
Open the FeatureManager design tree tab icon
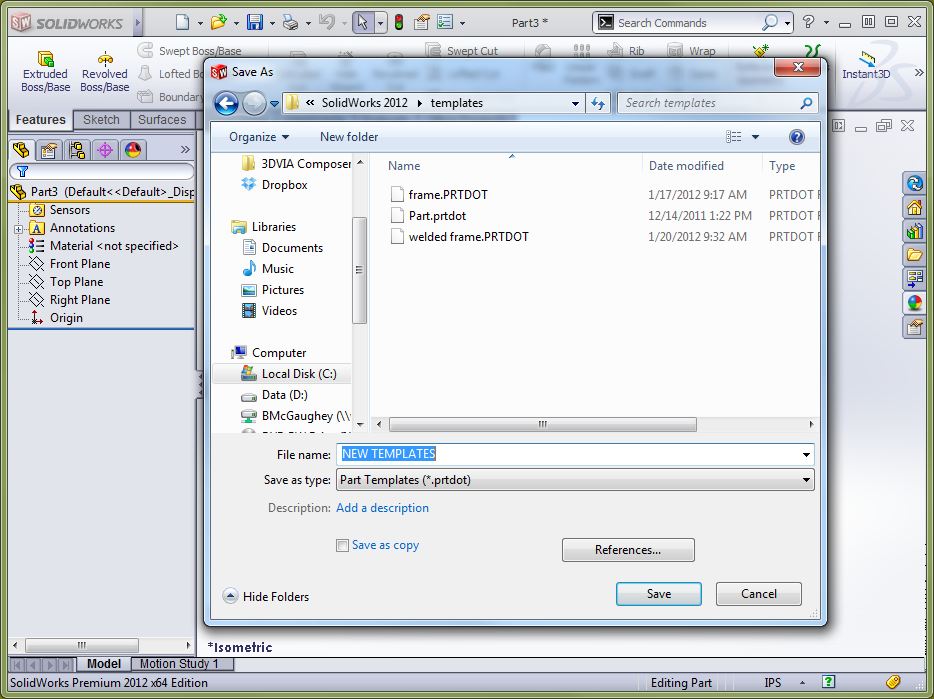click(21, 150)
